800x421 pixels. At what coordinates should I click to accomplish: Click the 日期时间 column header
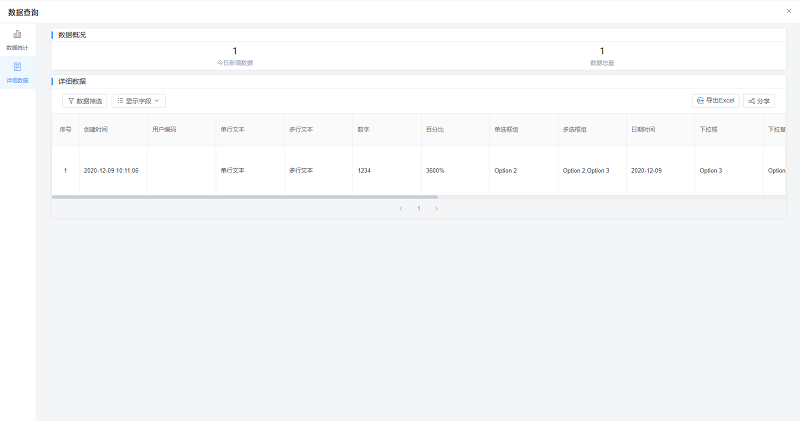pyautogui.click(x=643, y=130)
